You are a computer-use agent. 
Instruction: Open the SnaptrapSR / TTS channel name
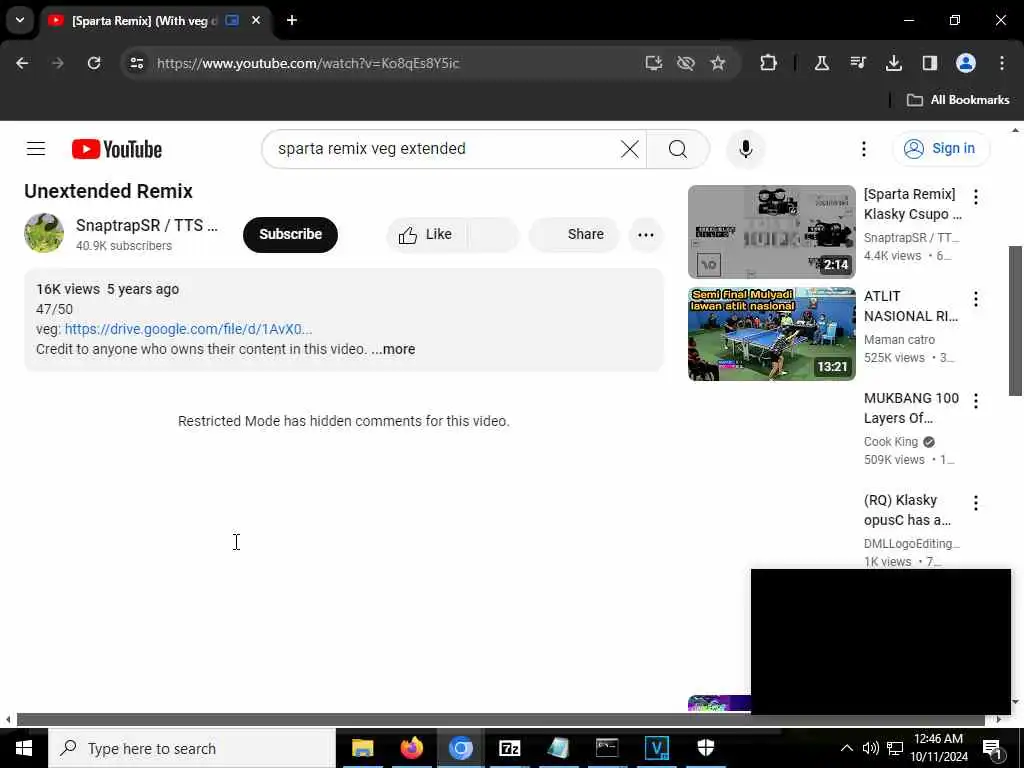pyautogui.click(x=147, y=225)
